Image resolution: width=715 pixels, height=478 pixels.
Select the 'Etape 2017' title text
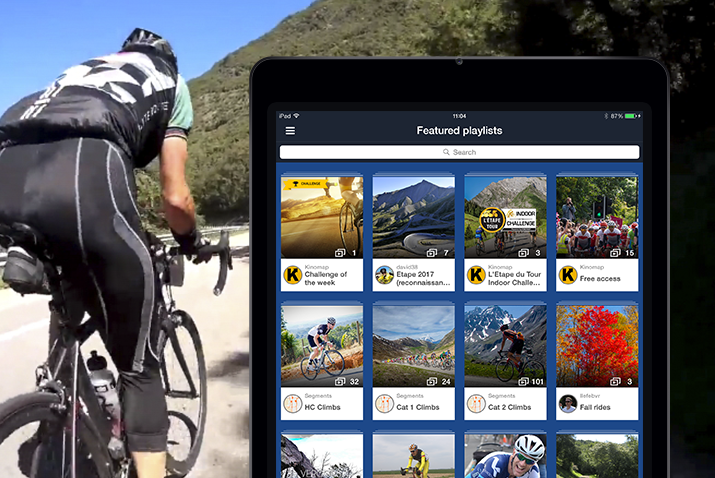point(415,274)
